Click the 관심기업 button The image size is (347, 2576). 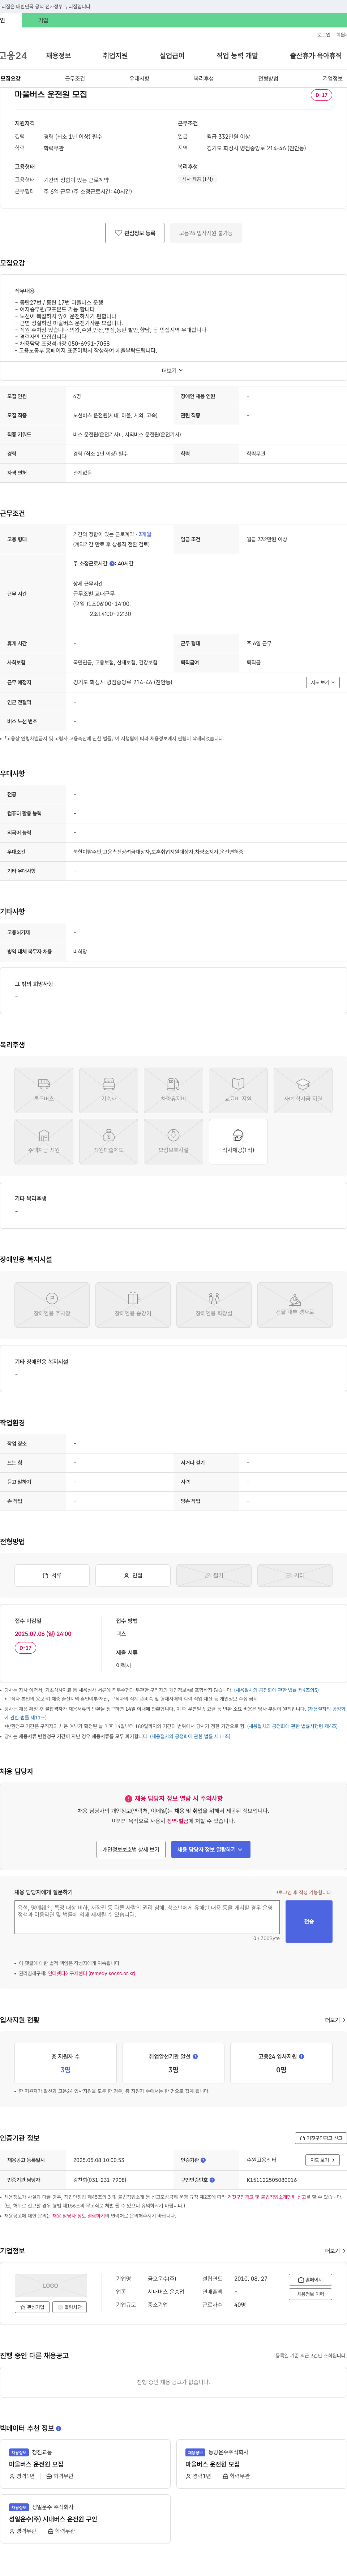point(33,2307)
